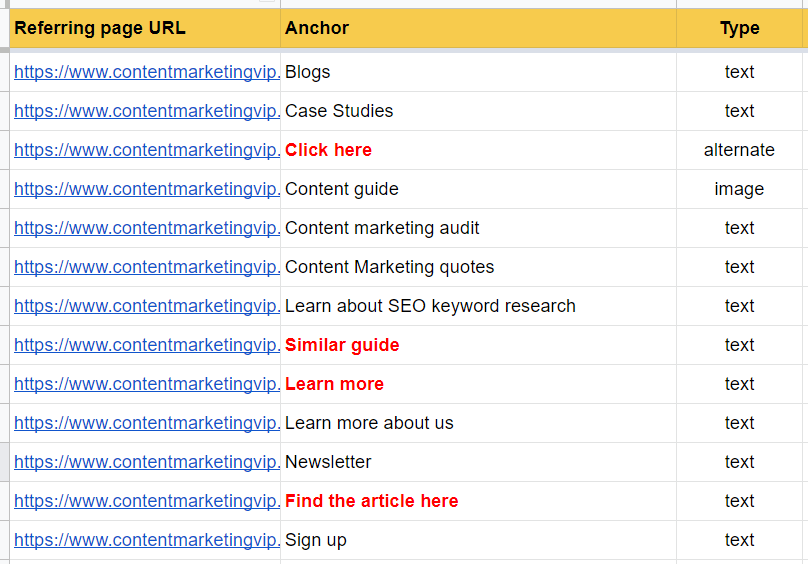Open the URL link in the Sign up row

(x=147, y=540)
